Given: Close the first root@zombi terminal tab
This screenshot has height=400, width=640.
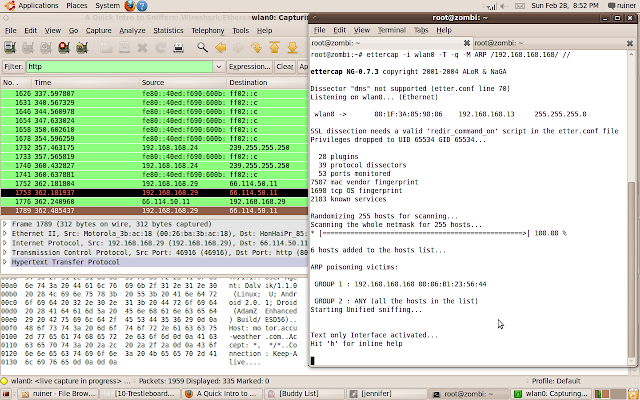Looking at the screenshot, I should click(467, 43).
